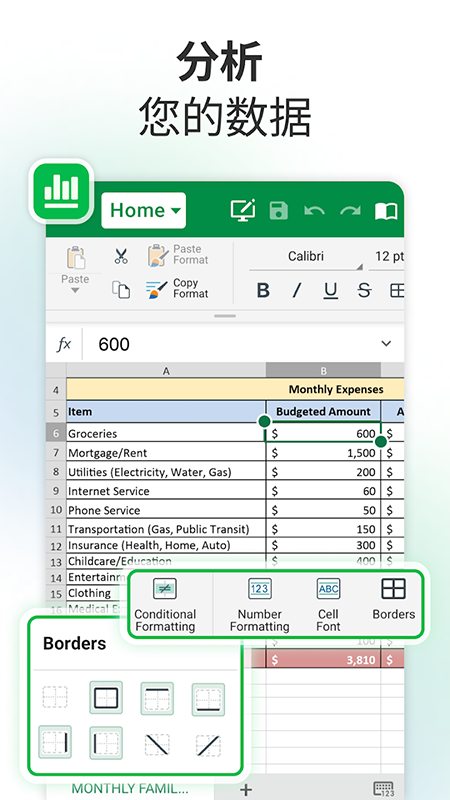Open Borders from the format bar

[393, 599]
